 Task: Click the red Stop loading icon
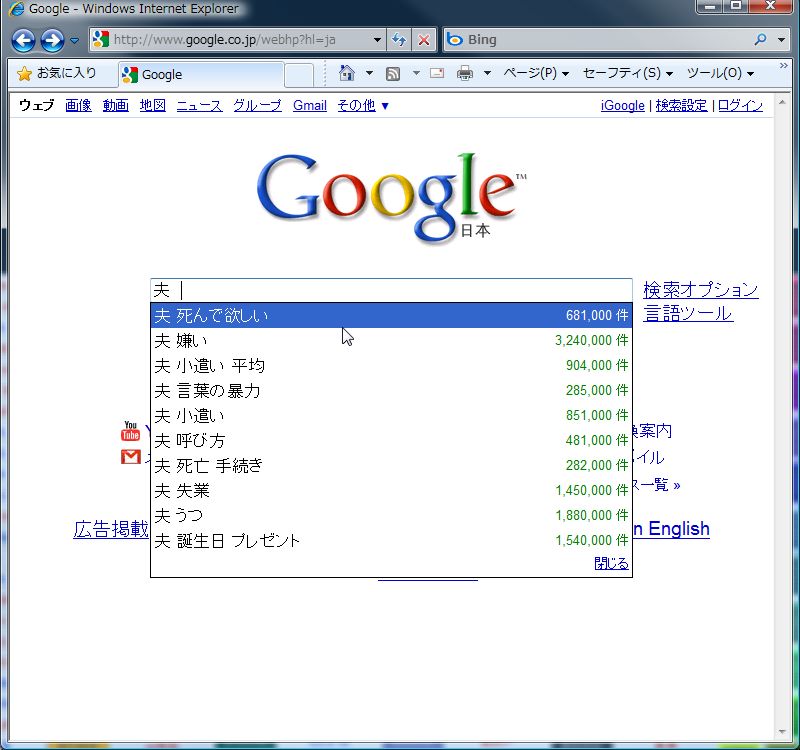424,40
